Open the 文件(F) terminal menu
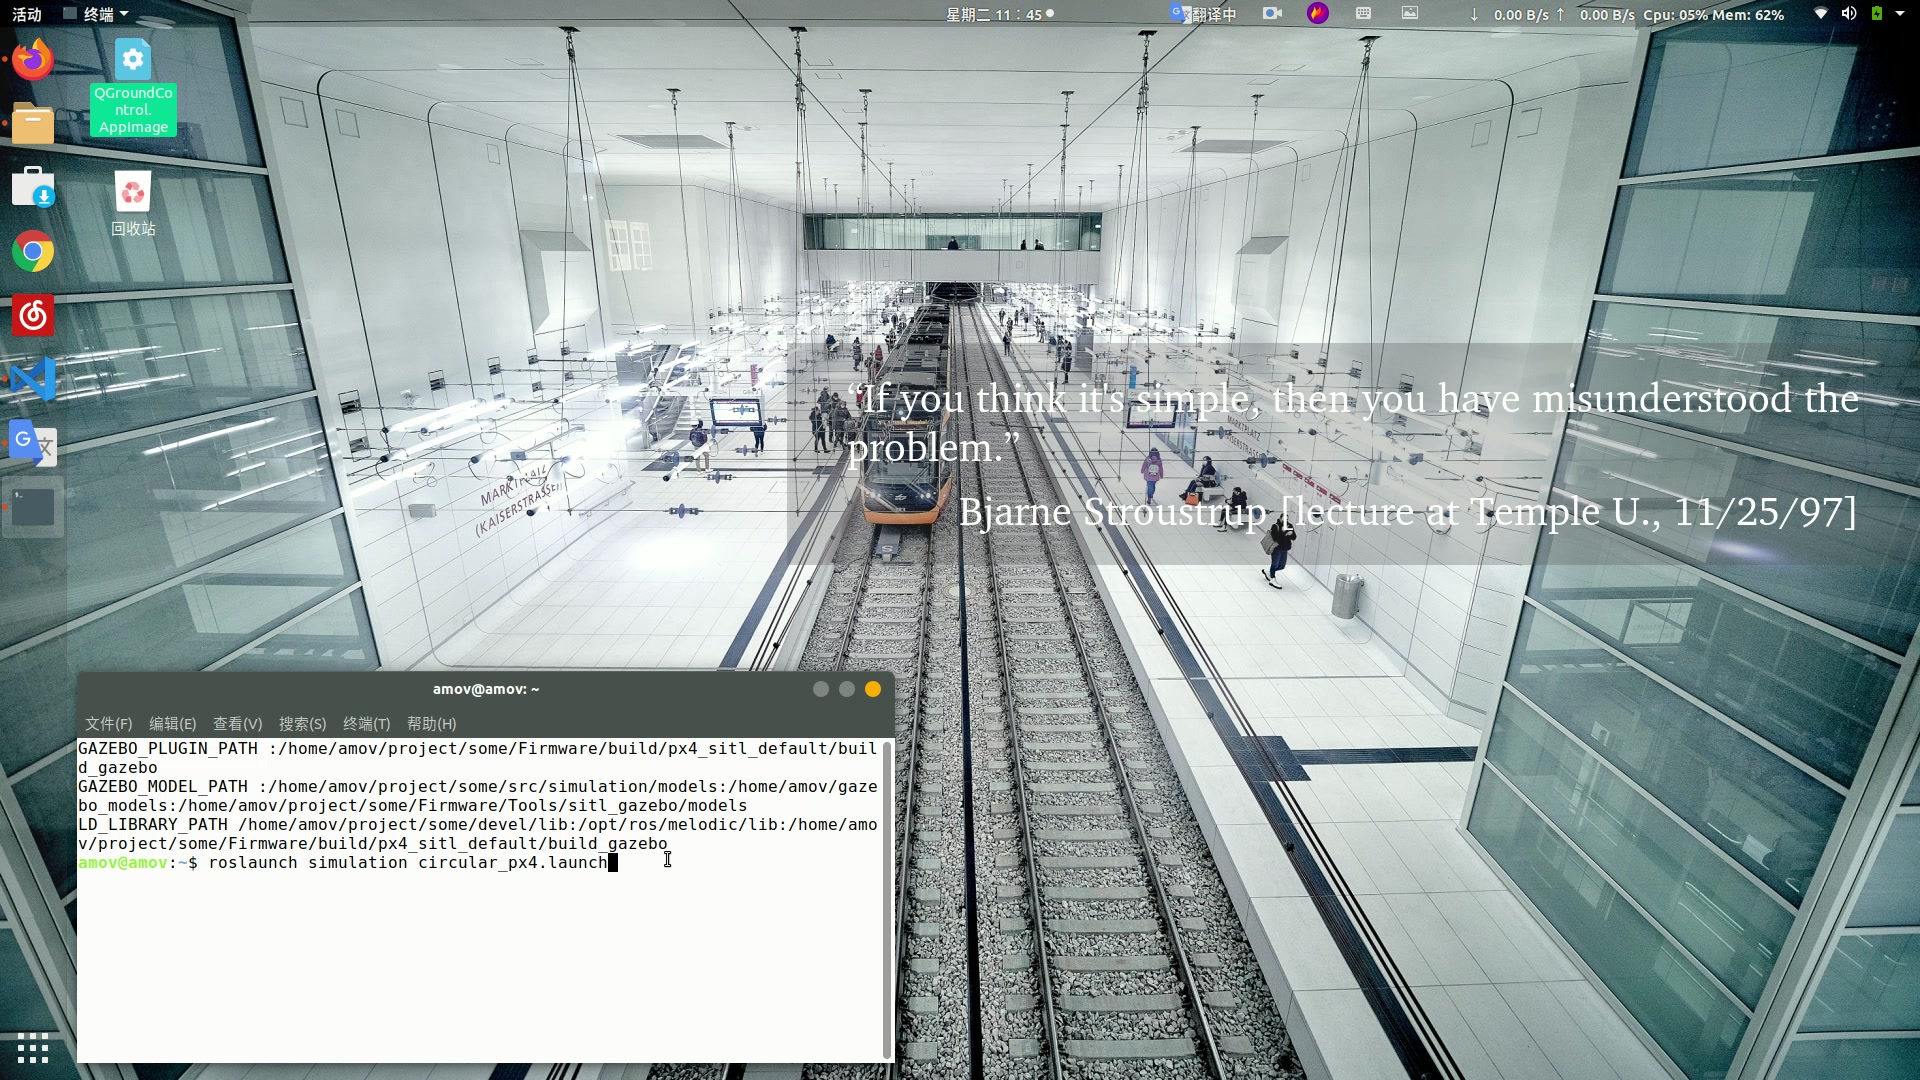 pyautogui.click(x=108, y=723)
